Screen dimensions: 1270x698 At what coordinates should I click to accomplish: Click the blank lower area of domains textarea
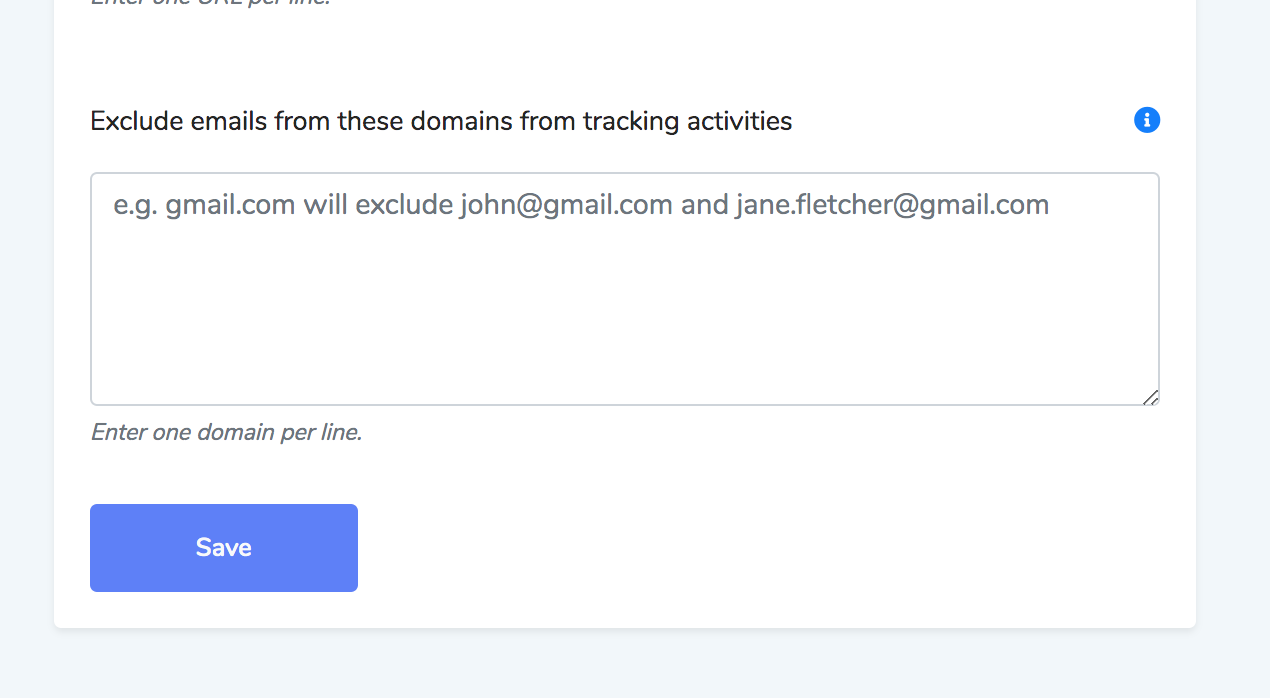(x=625, y=320)
